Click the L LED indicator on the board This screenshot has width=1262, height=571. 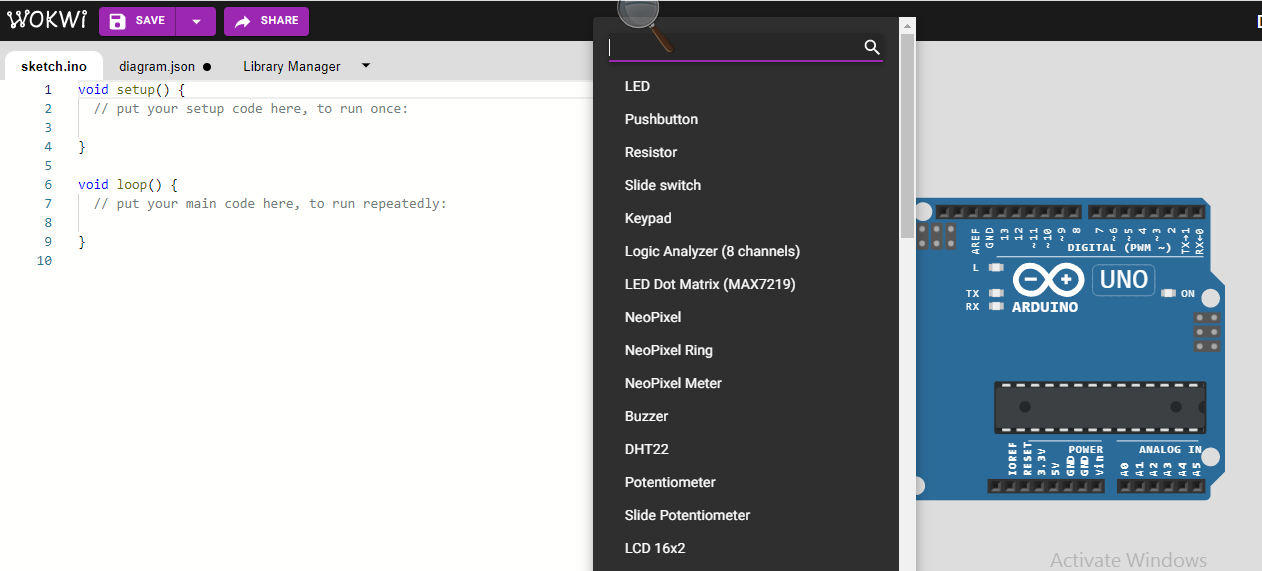[995, 268]
